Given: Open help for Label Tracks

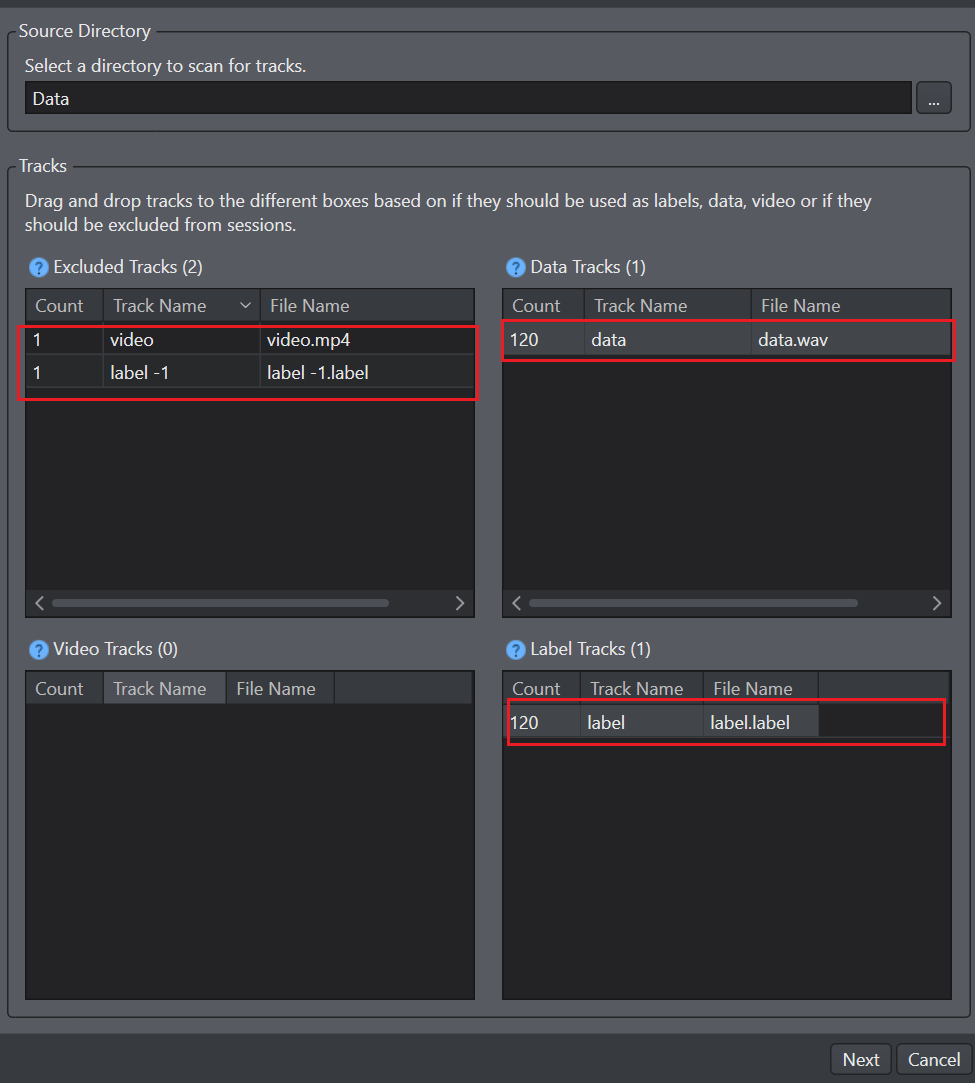Looking at the screenshot, I should [516, 650].
